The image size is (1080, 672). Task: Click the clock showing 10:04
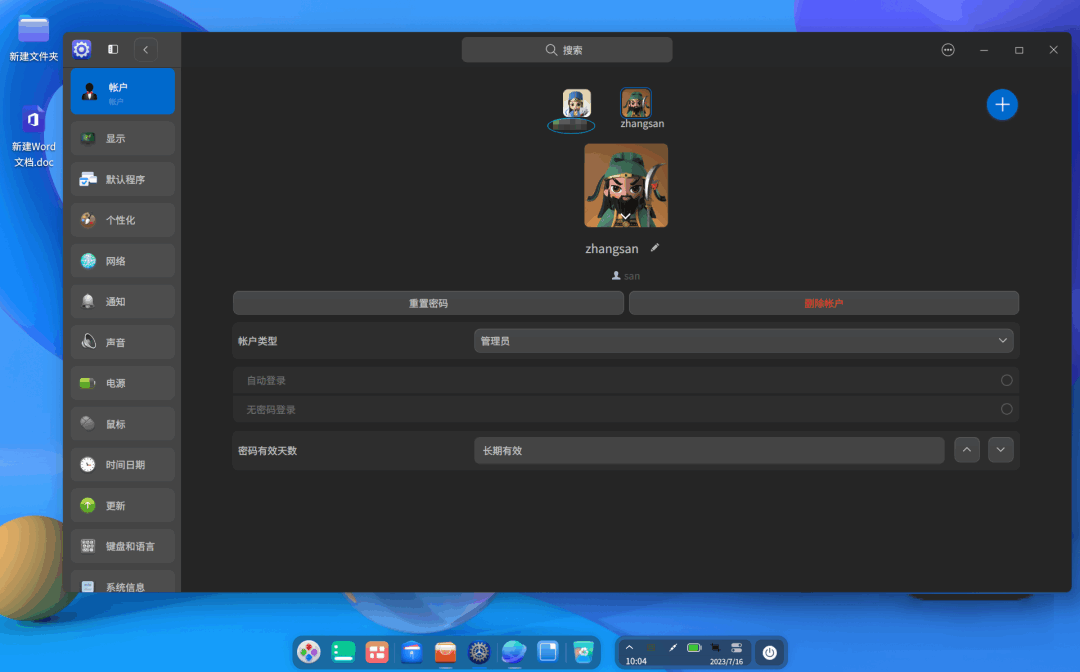[x=636, y=661]
